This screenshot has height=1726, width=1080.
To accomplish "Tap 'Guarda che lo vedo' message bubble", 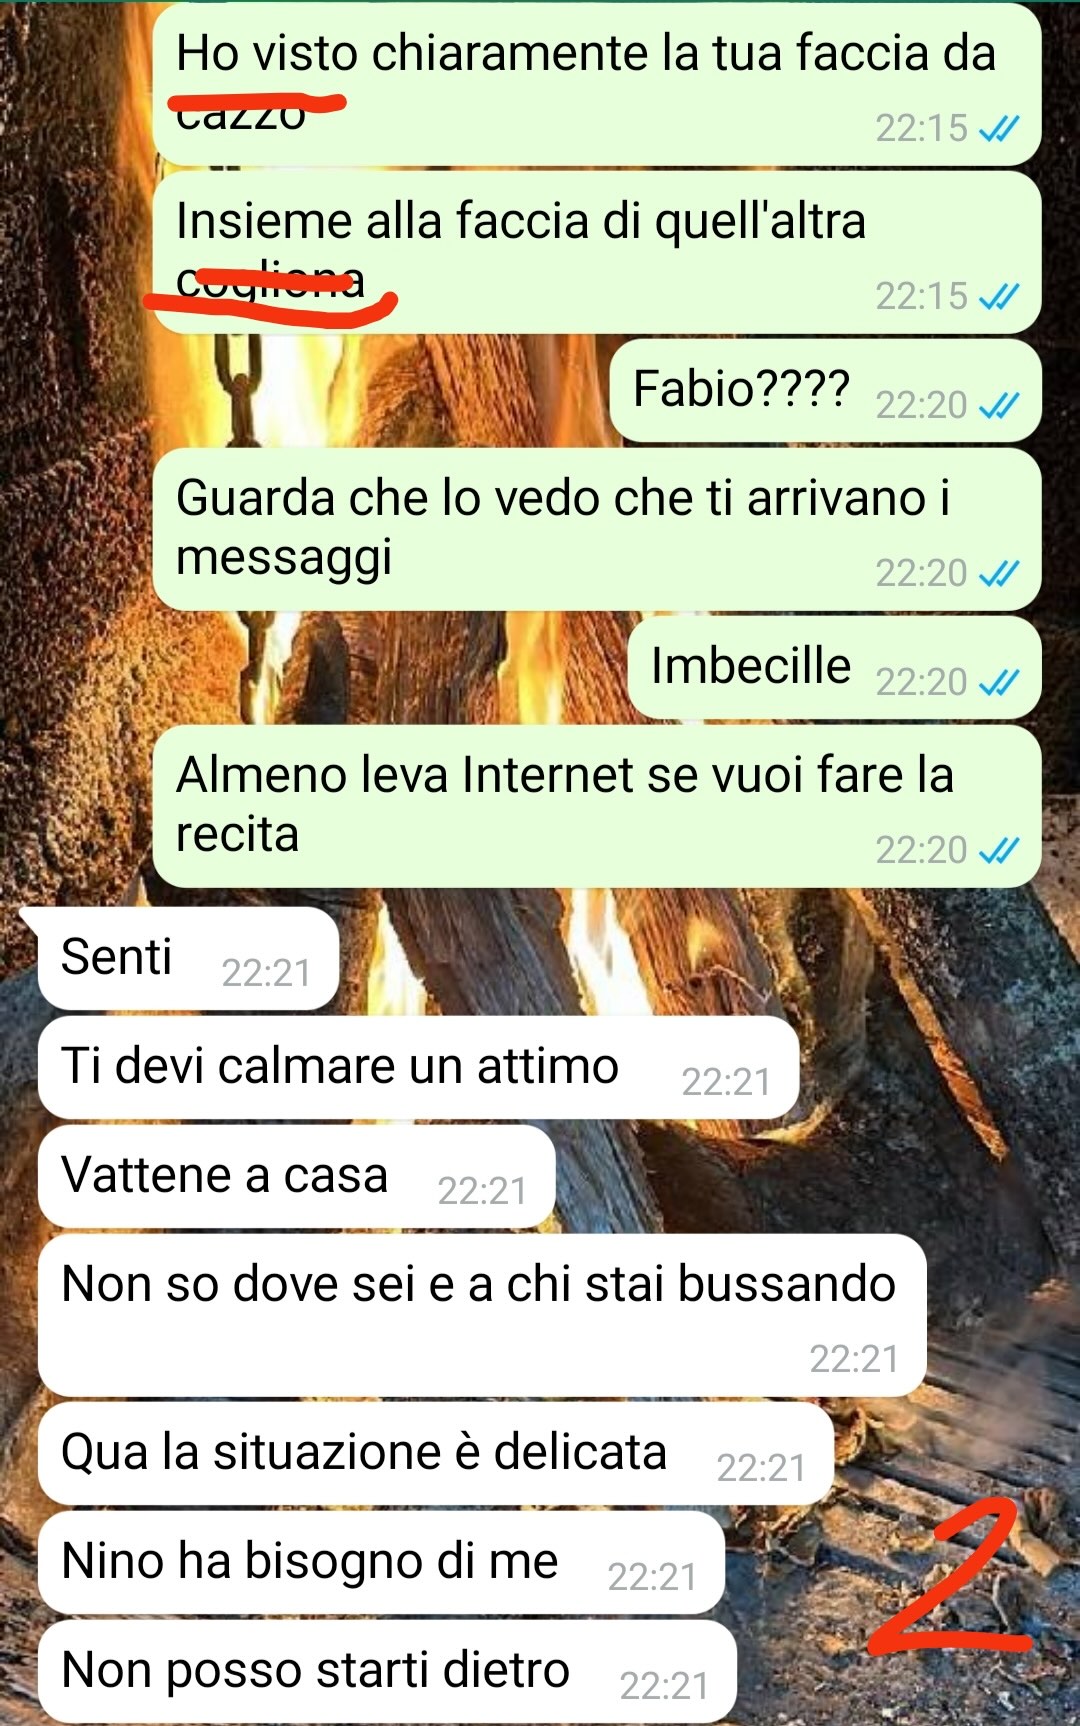I will 597,529.
